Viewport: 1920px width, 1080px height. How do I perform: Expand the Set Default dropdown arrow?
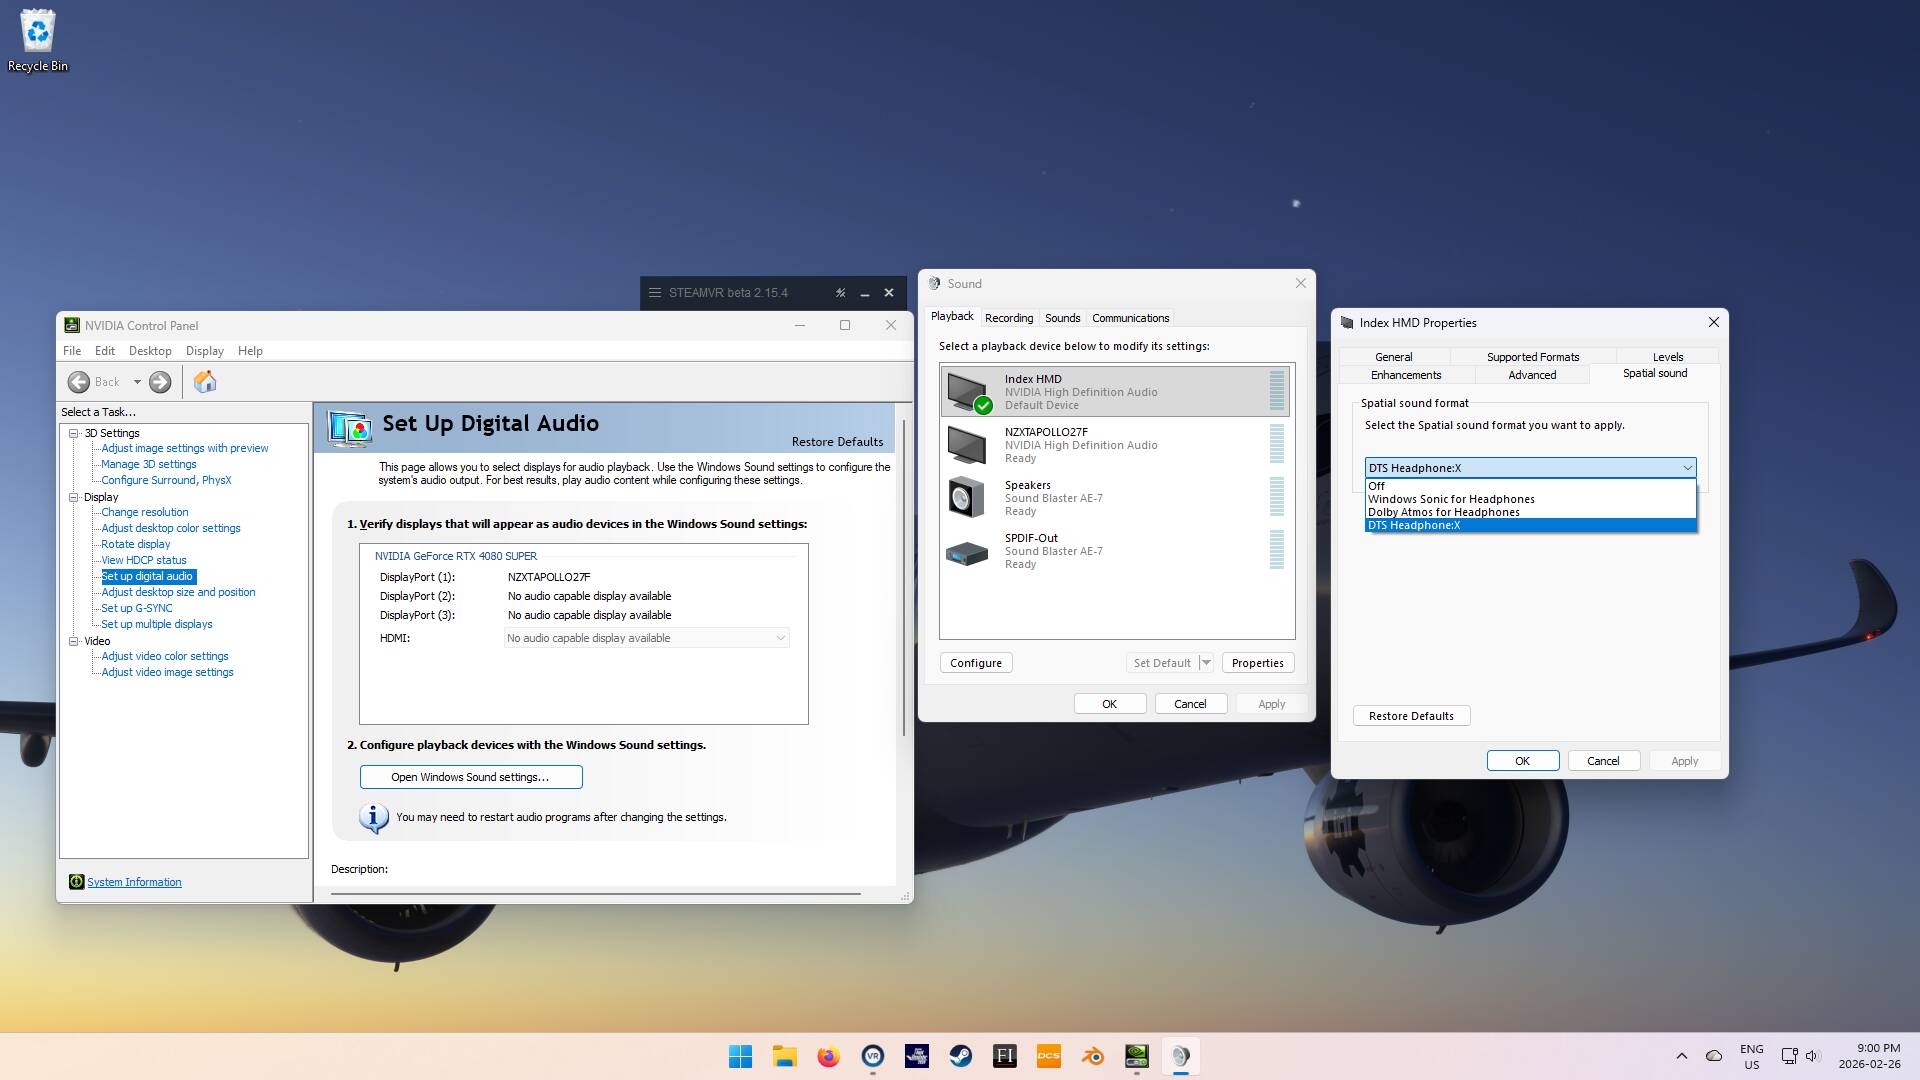point(1206,663)
